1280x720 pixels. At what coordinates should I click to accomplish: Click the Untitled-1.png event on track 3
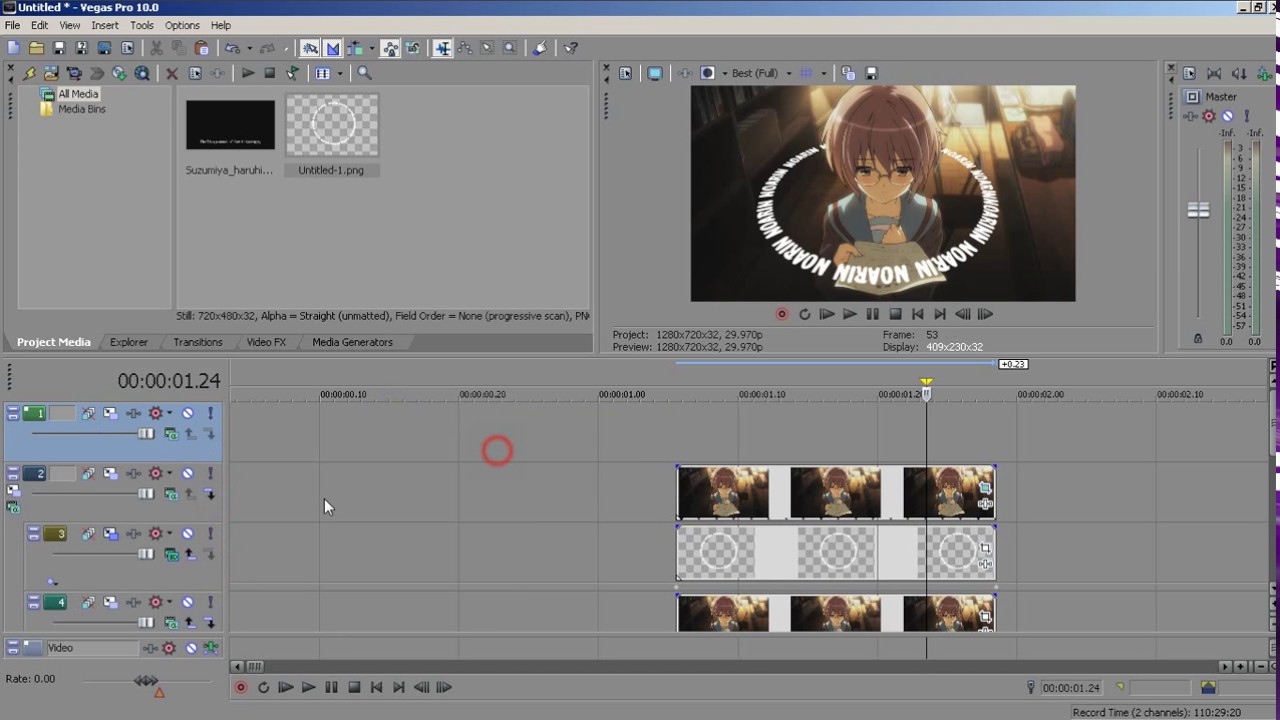[x=836, y=553]
